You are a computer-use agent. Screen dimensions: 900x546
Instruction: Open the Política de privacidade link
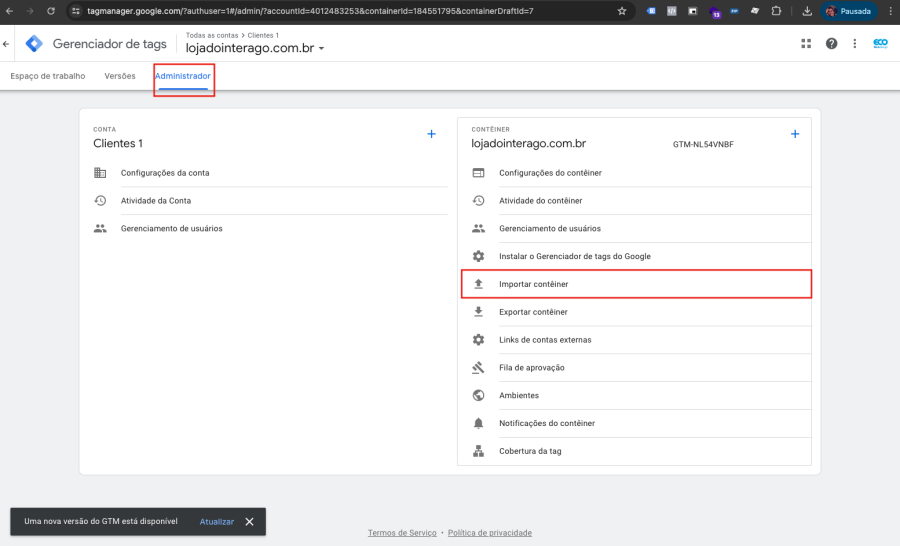[490, 533]
